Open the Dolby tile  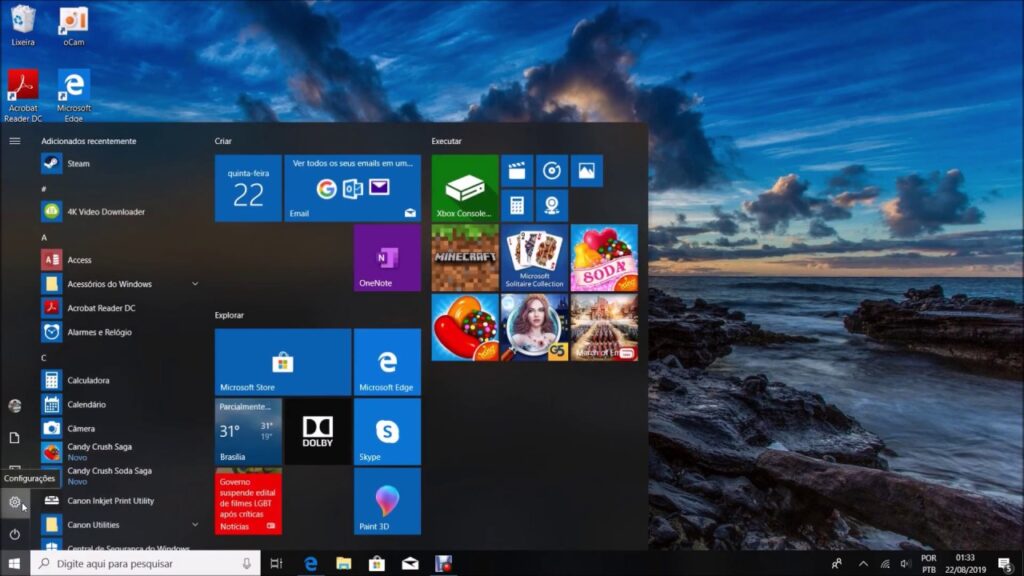pyautogui.click(x=318, y=432)
